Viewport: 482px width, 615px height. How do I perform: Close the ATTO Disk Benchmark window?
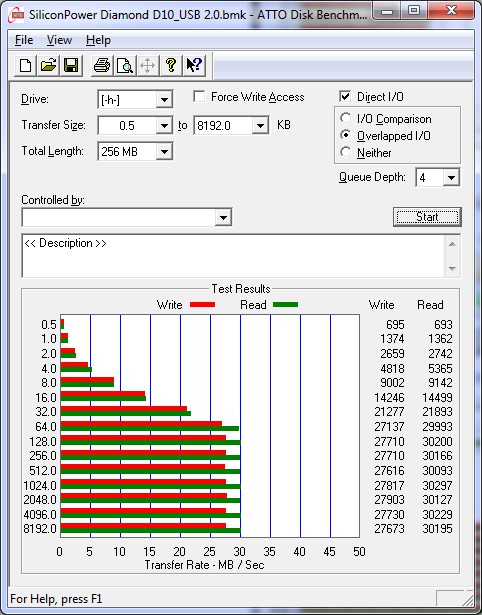[x=451, y=11]
